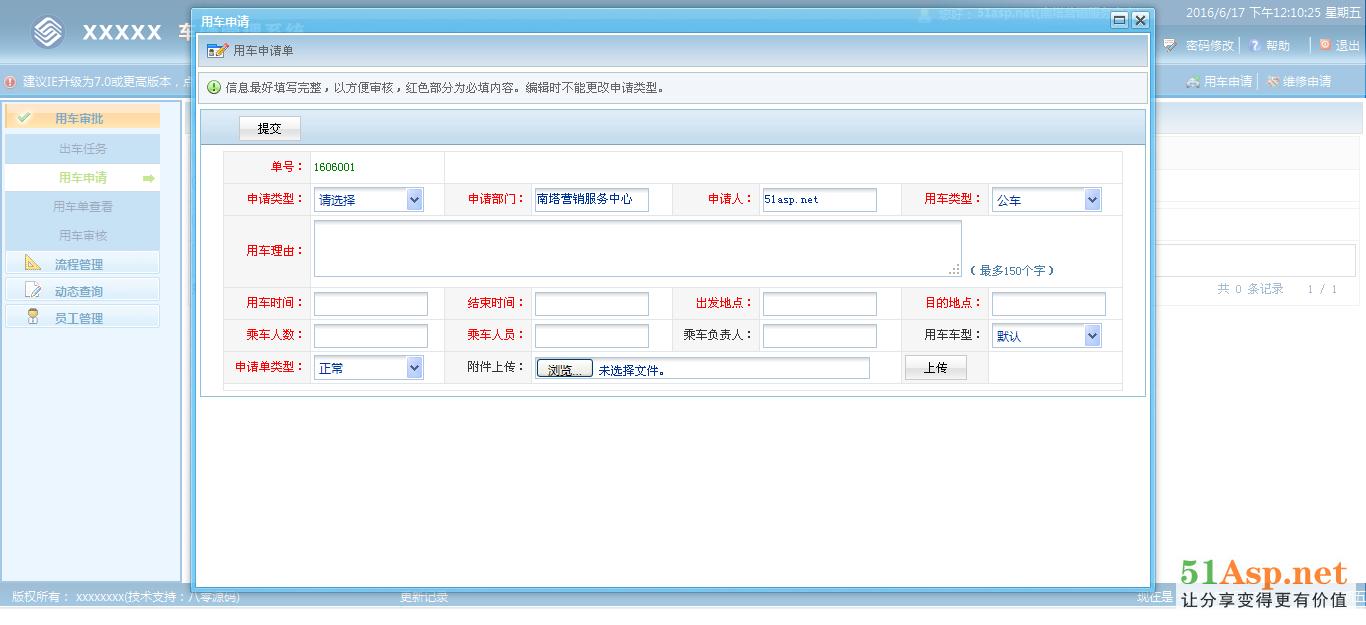Open 用车单查看 in the sidebar menu
Image resolution: width=1366 pixels, height=625 pixels.
tap(82, 207)
